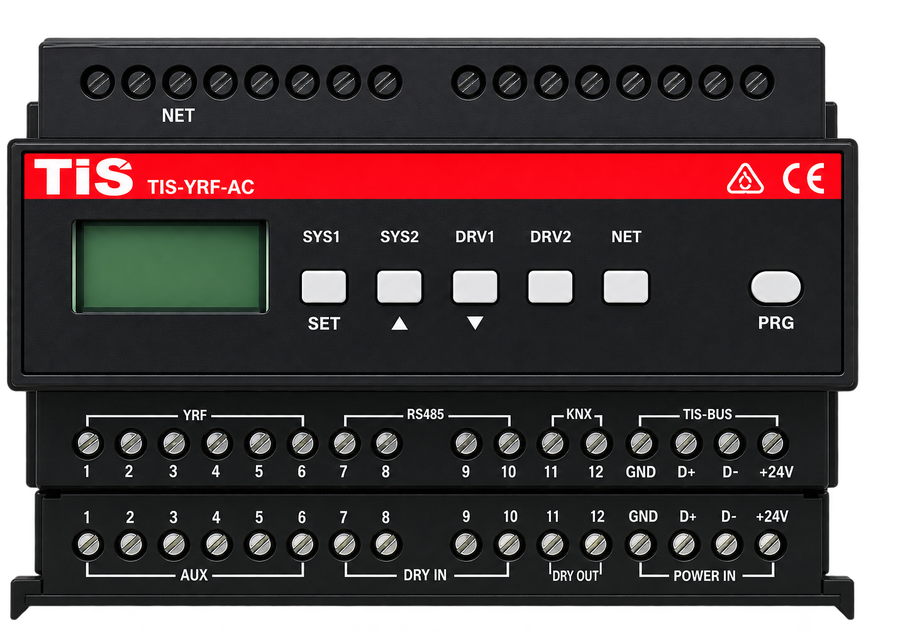This screenshot has height=643, width=900.
Task: Select KNX screw terminal 12
Action: tap(595, 443)
